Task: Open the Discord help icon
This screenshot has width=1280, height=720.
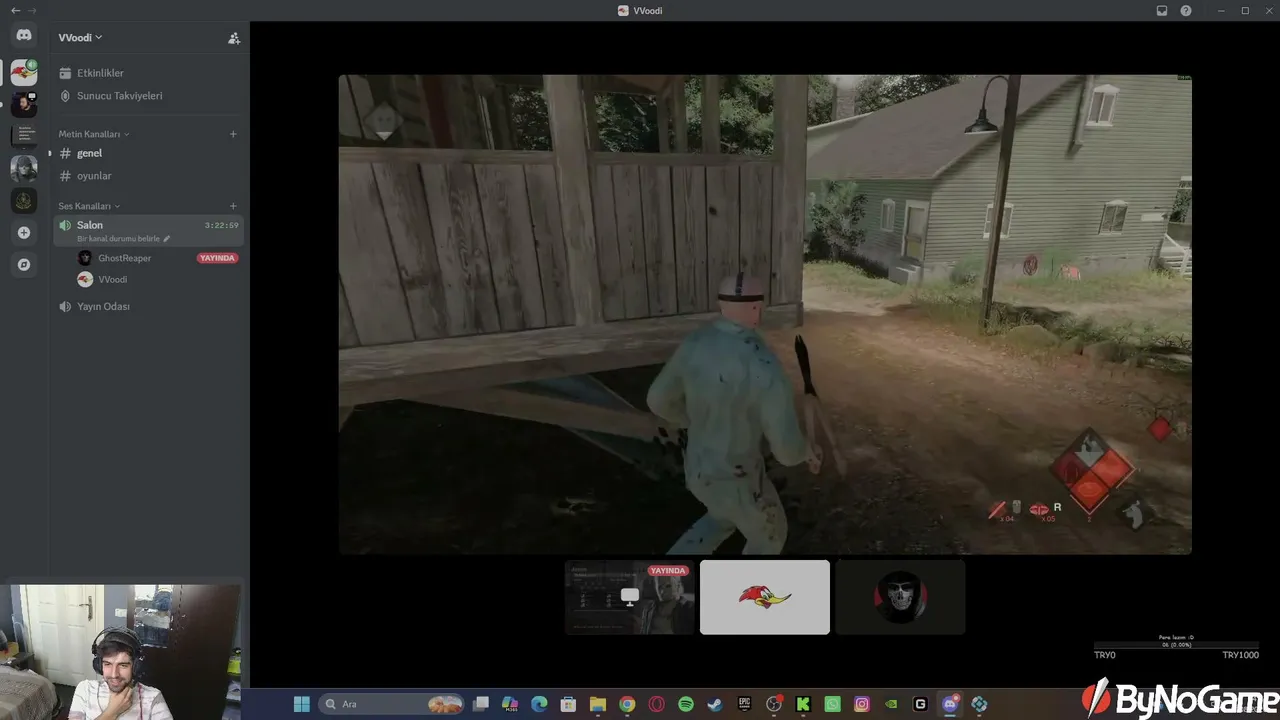Action: point(1186,11)
